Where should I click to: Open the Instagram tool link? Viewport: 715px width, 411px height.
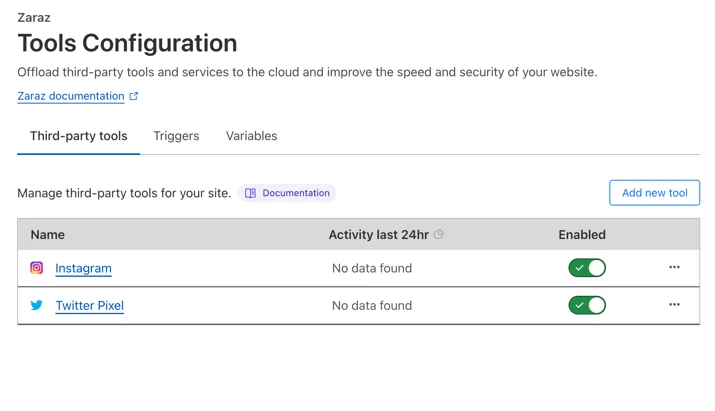pos(83,268)
